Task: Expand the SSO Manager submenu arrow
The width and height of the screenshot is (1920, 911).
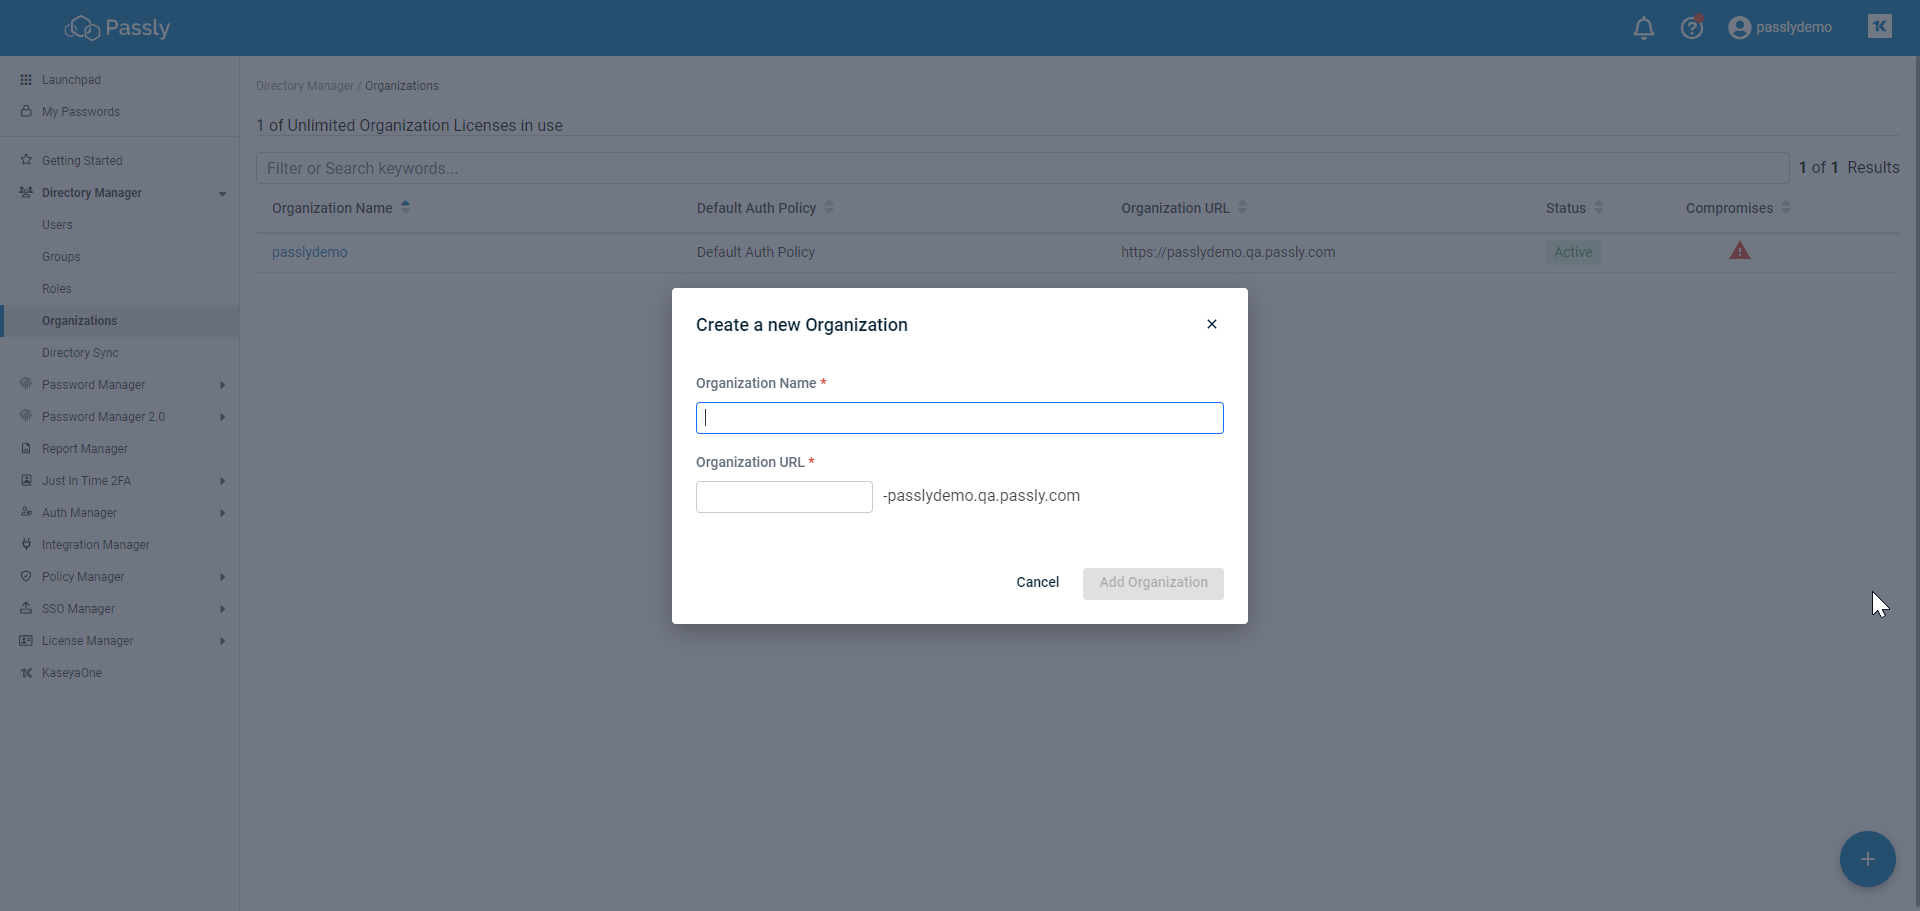Action: (222, 609)
